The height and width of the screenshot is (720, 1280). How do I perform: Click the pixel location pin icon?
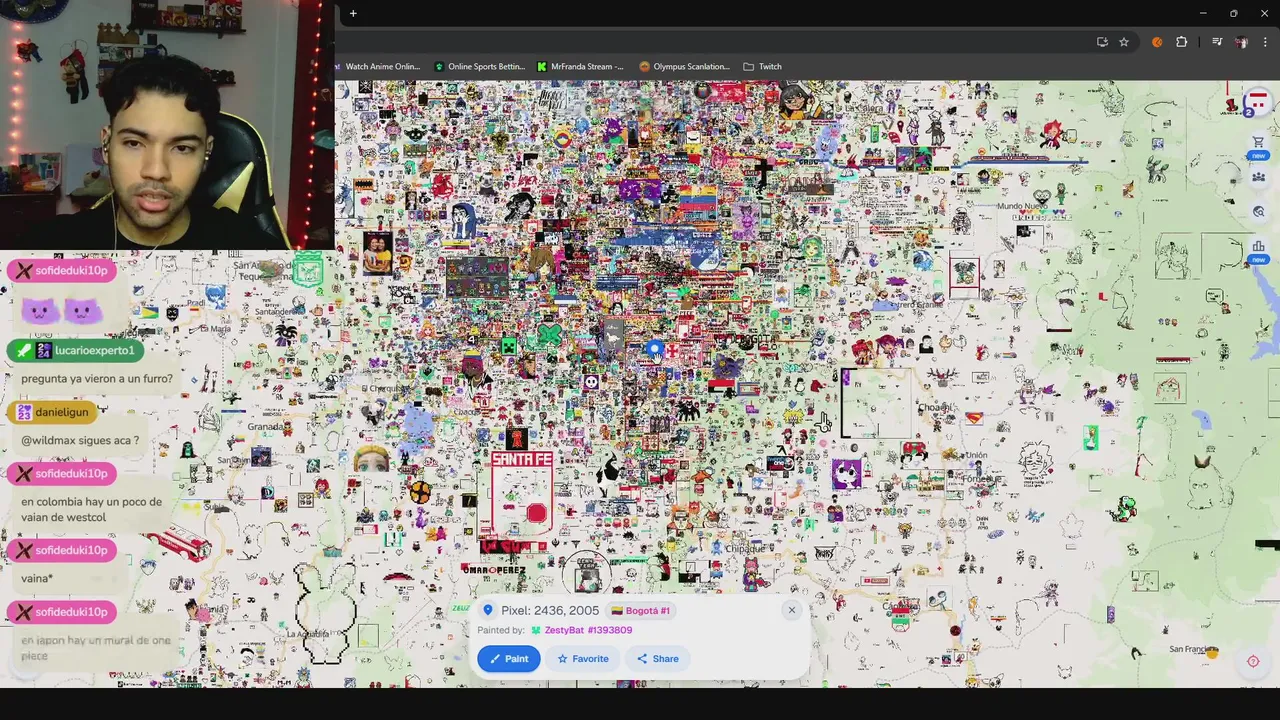tap(488, 610)
